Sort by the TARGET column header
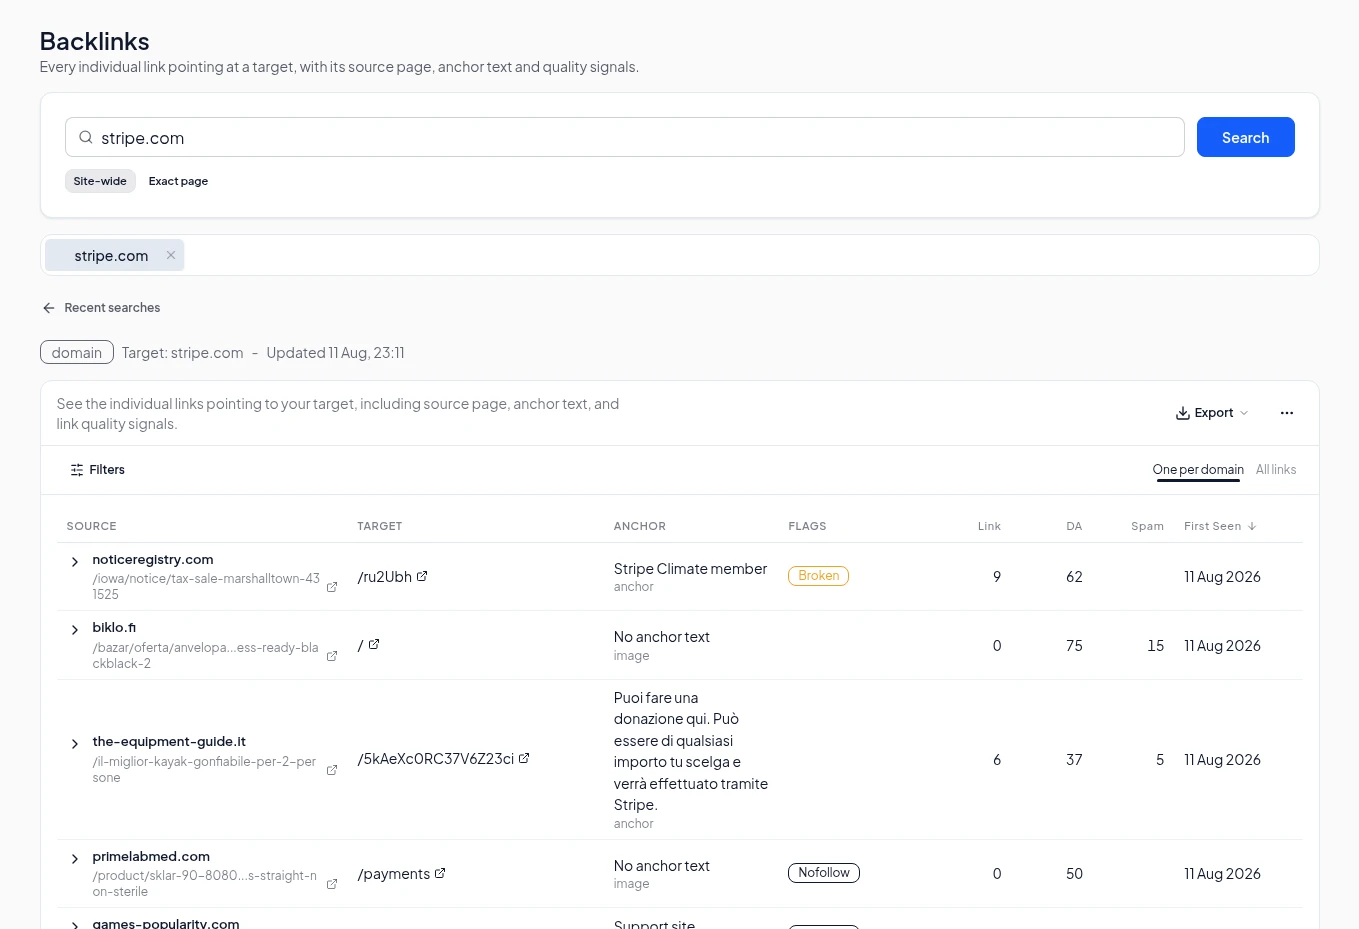This screenshot has width=1359, height=929. [x=380, y=526]
